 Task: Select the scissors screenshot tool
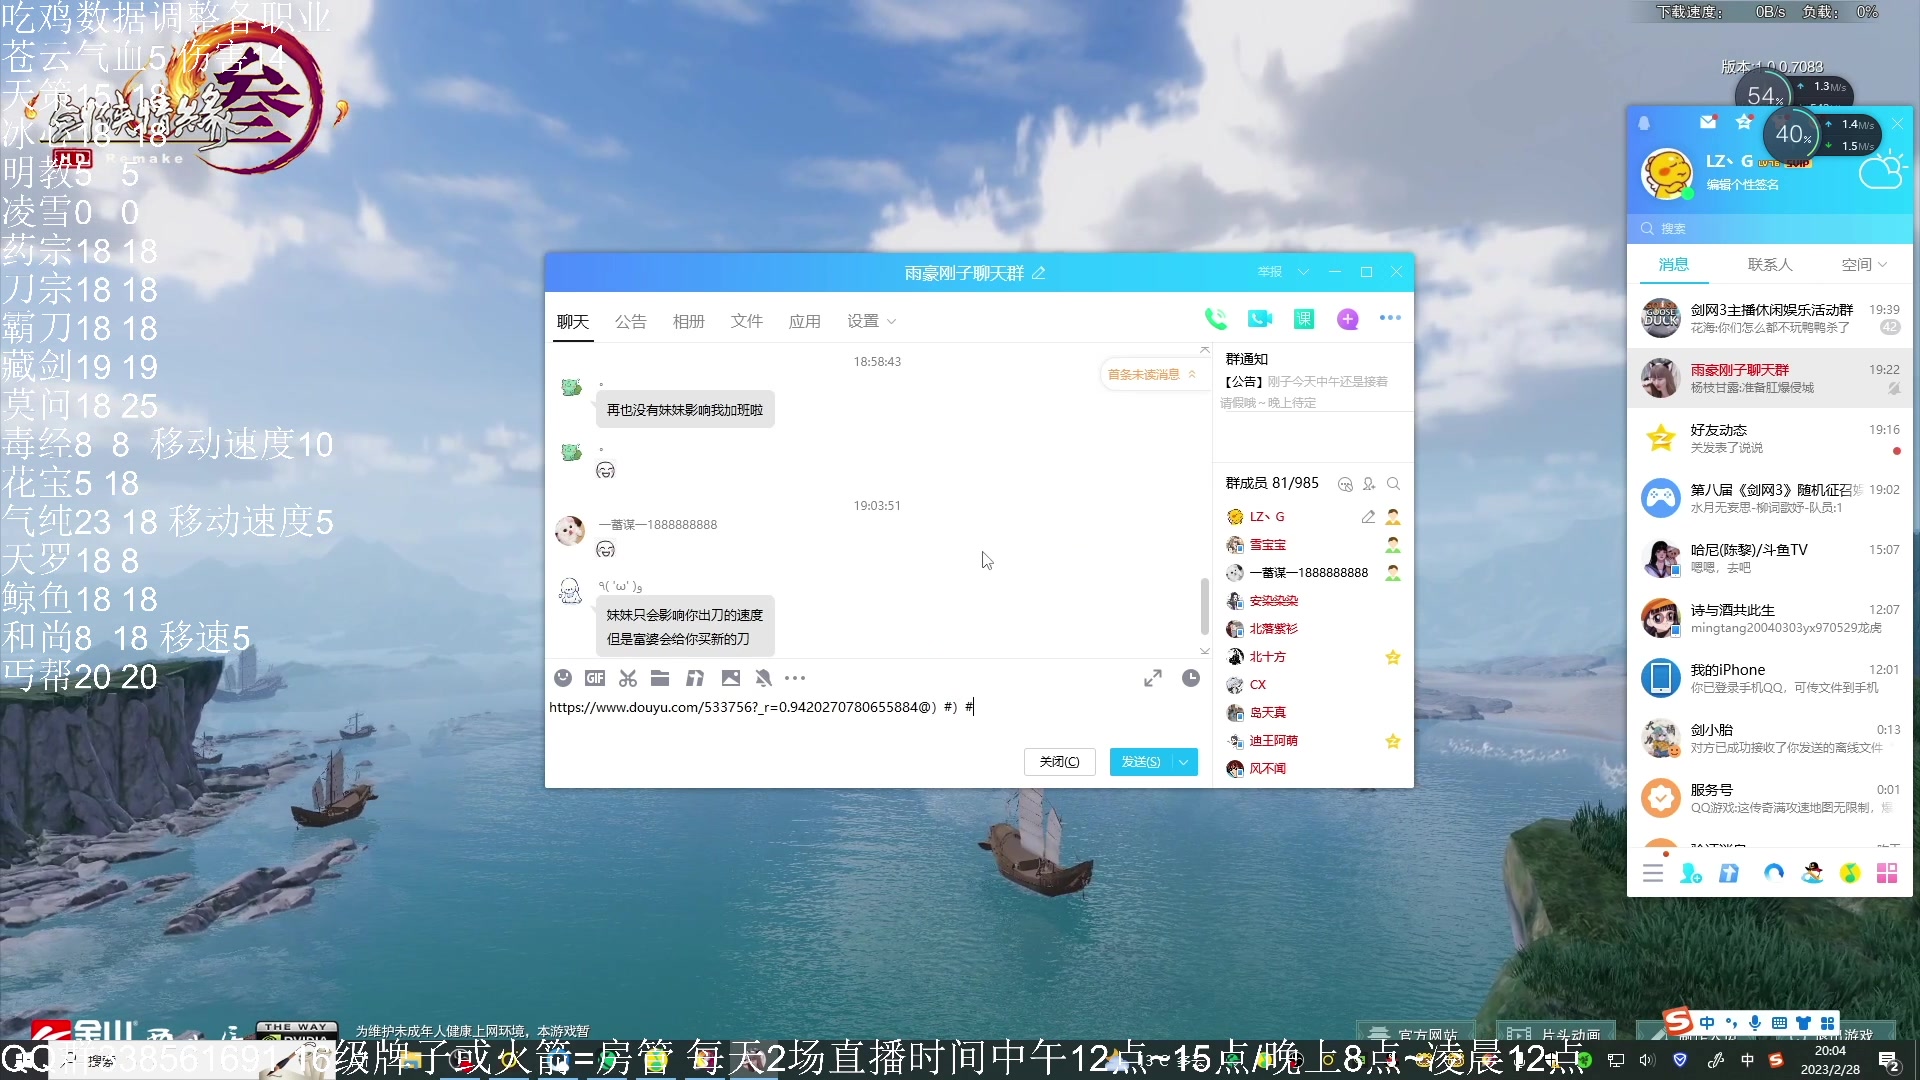(x=628, y=678)
